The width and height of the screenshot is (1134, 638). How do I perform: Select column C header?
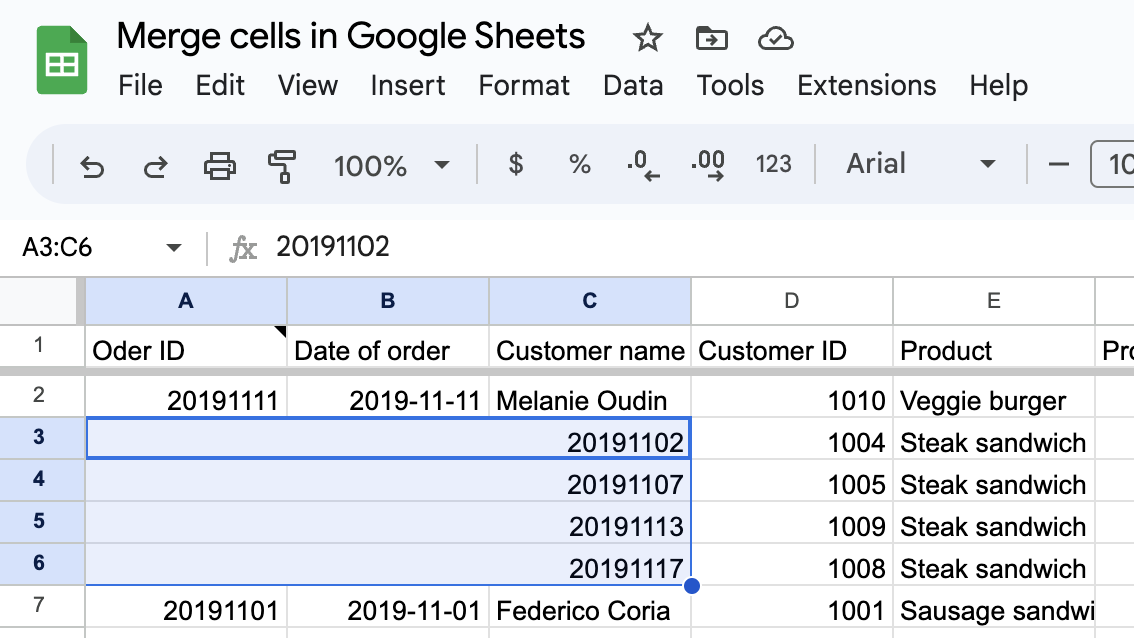(589, 301)
